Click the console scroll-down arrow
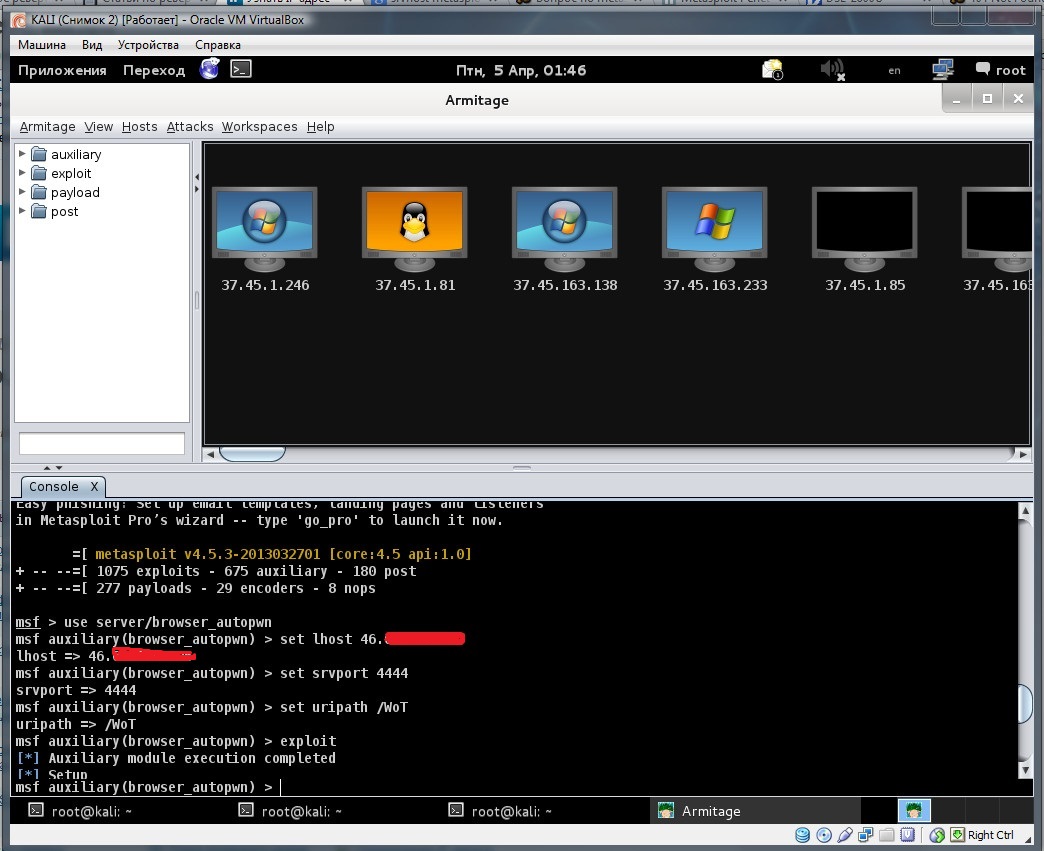Image resolution: width=1044 pixels, height=851 pixels. (1025, 770)
